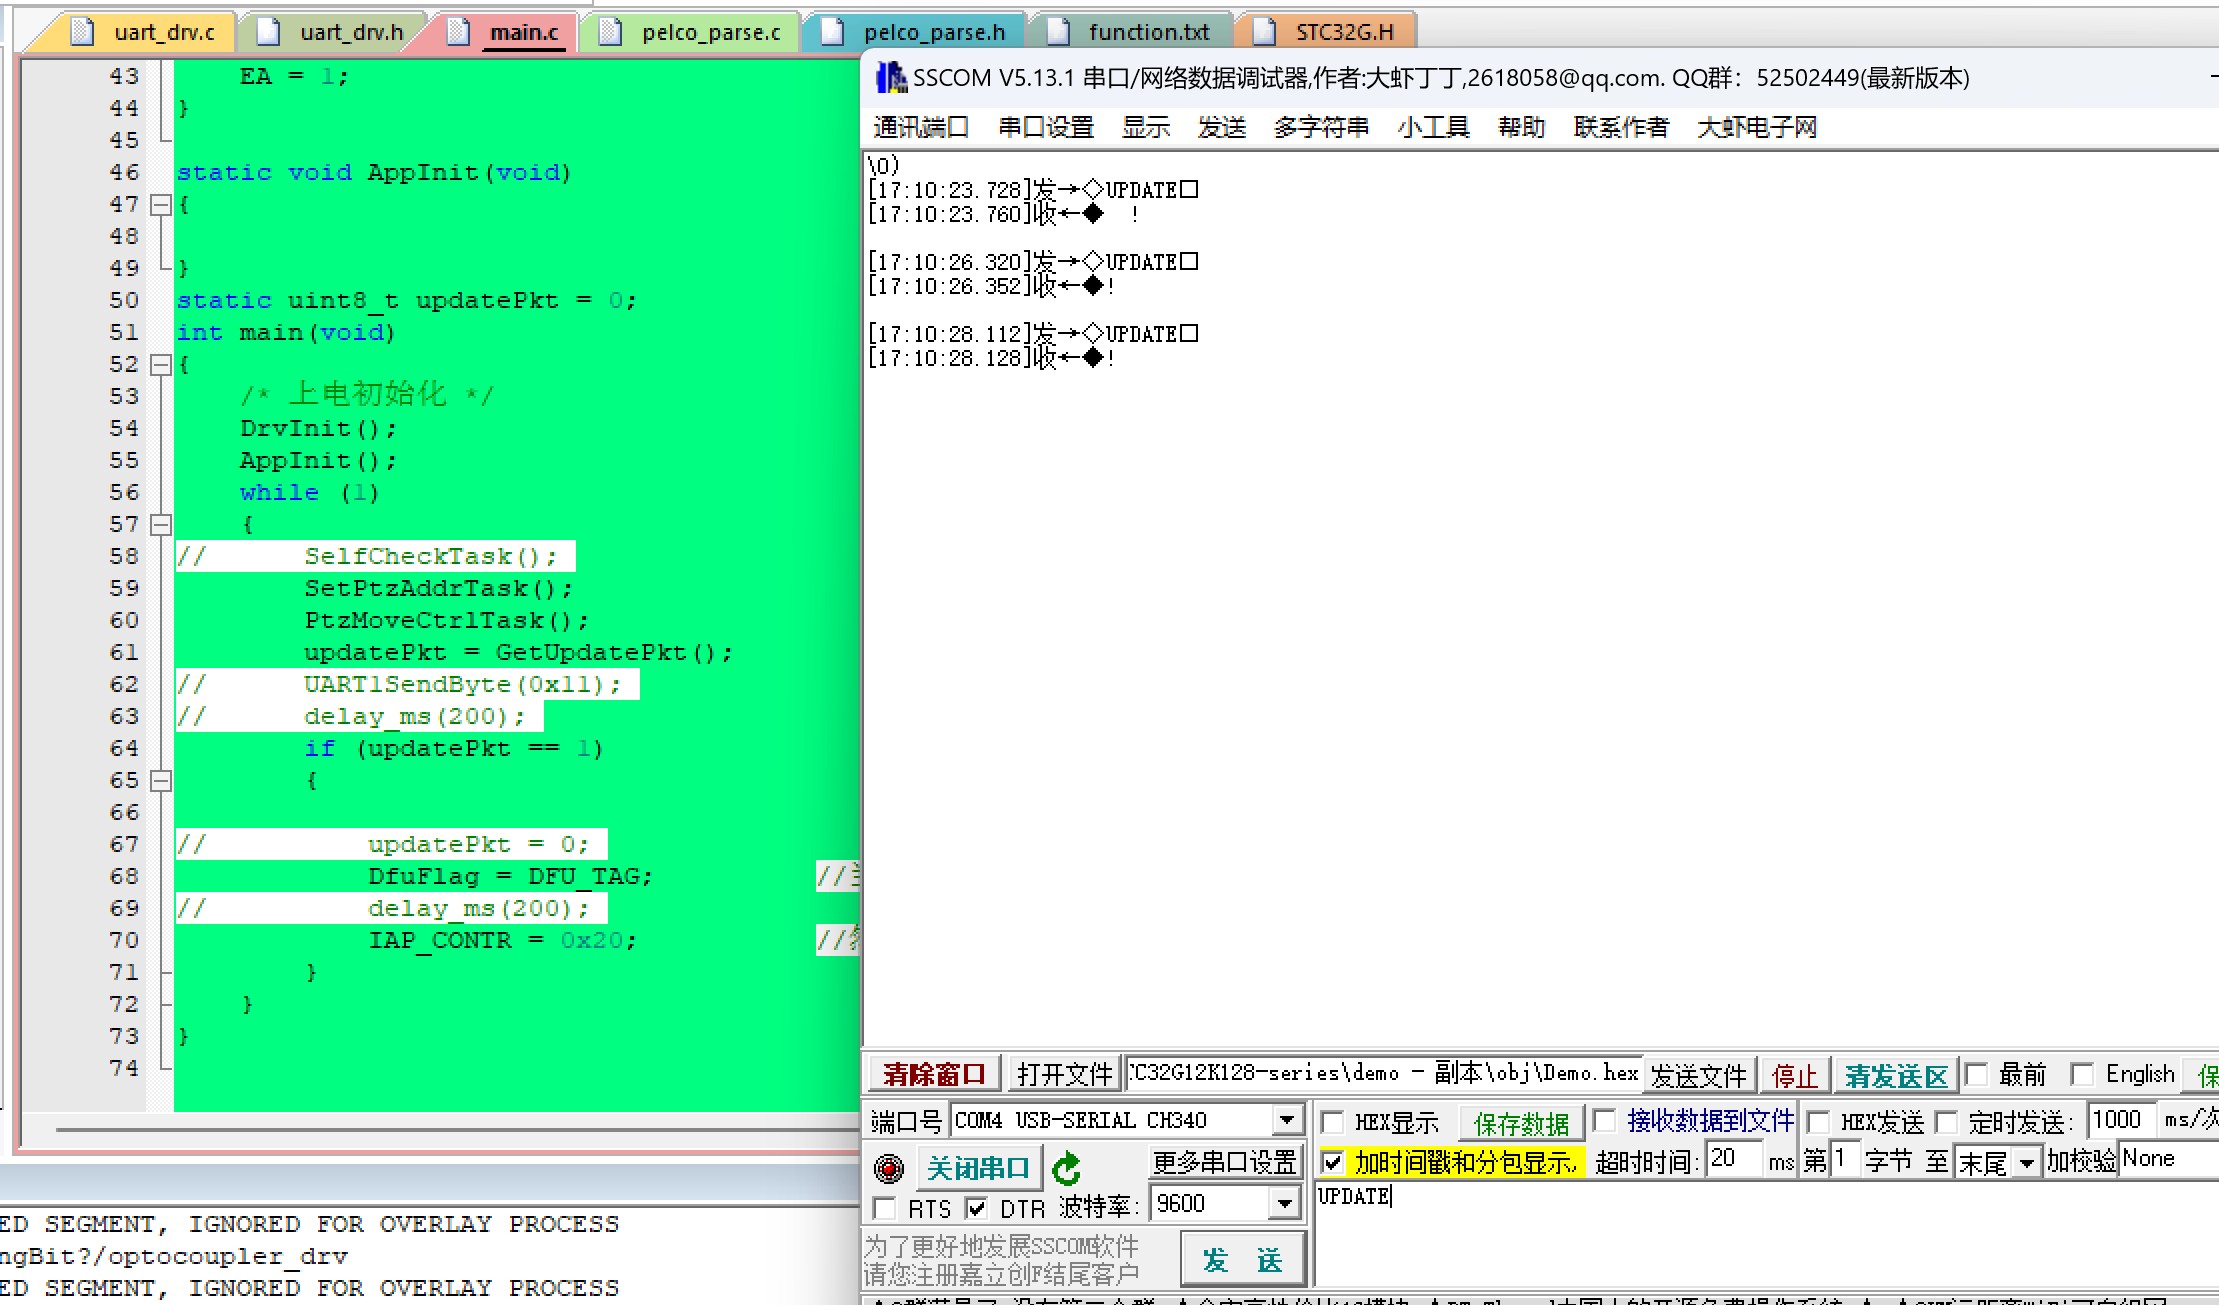Click the 清除窗口 button
This screenshot has height=1305, width=2219.
pyautogui.click(x=934, y=1074)
